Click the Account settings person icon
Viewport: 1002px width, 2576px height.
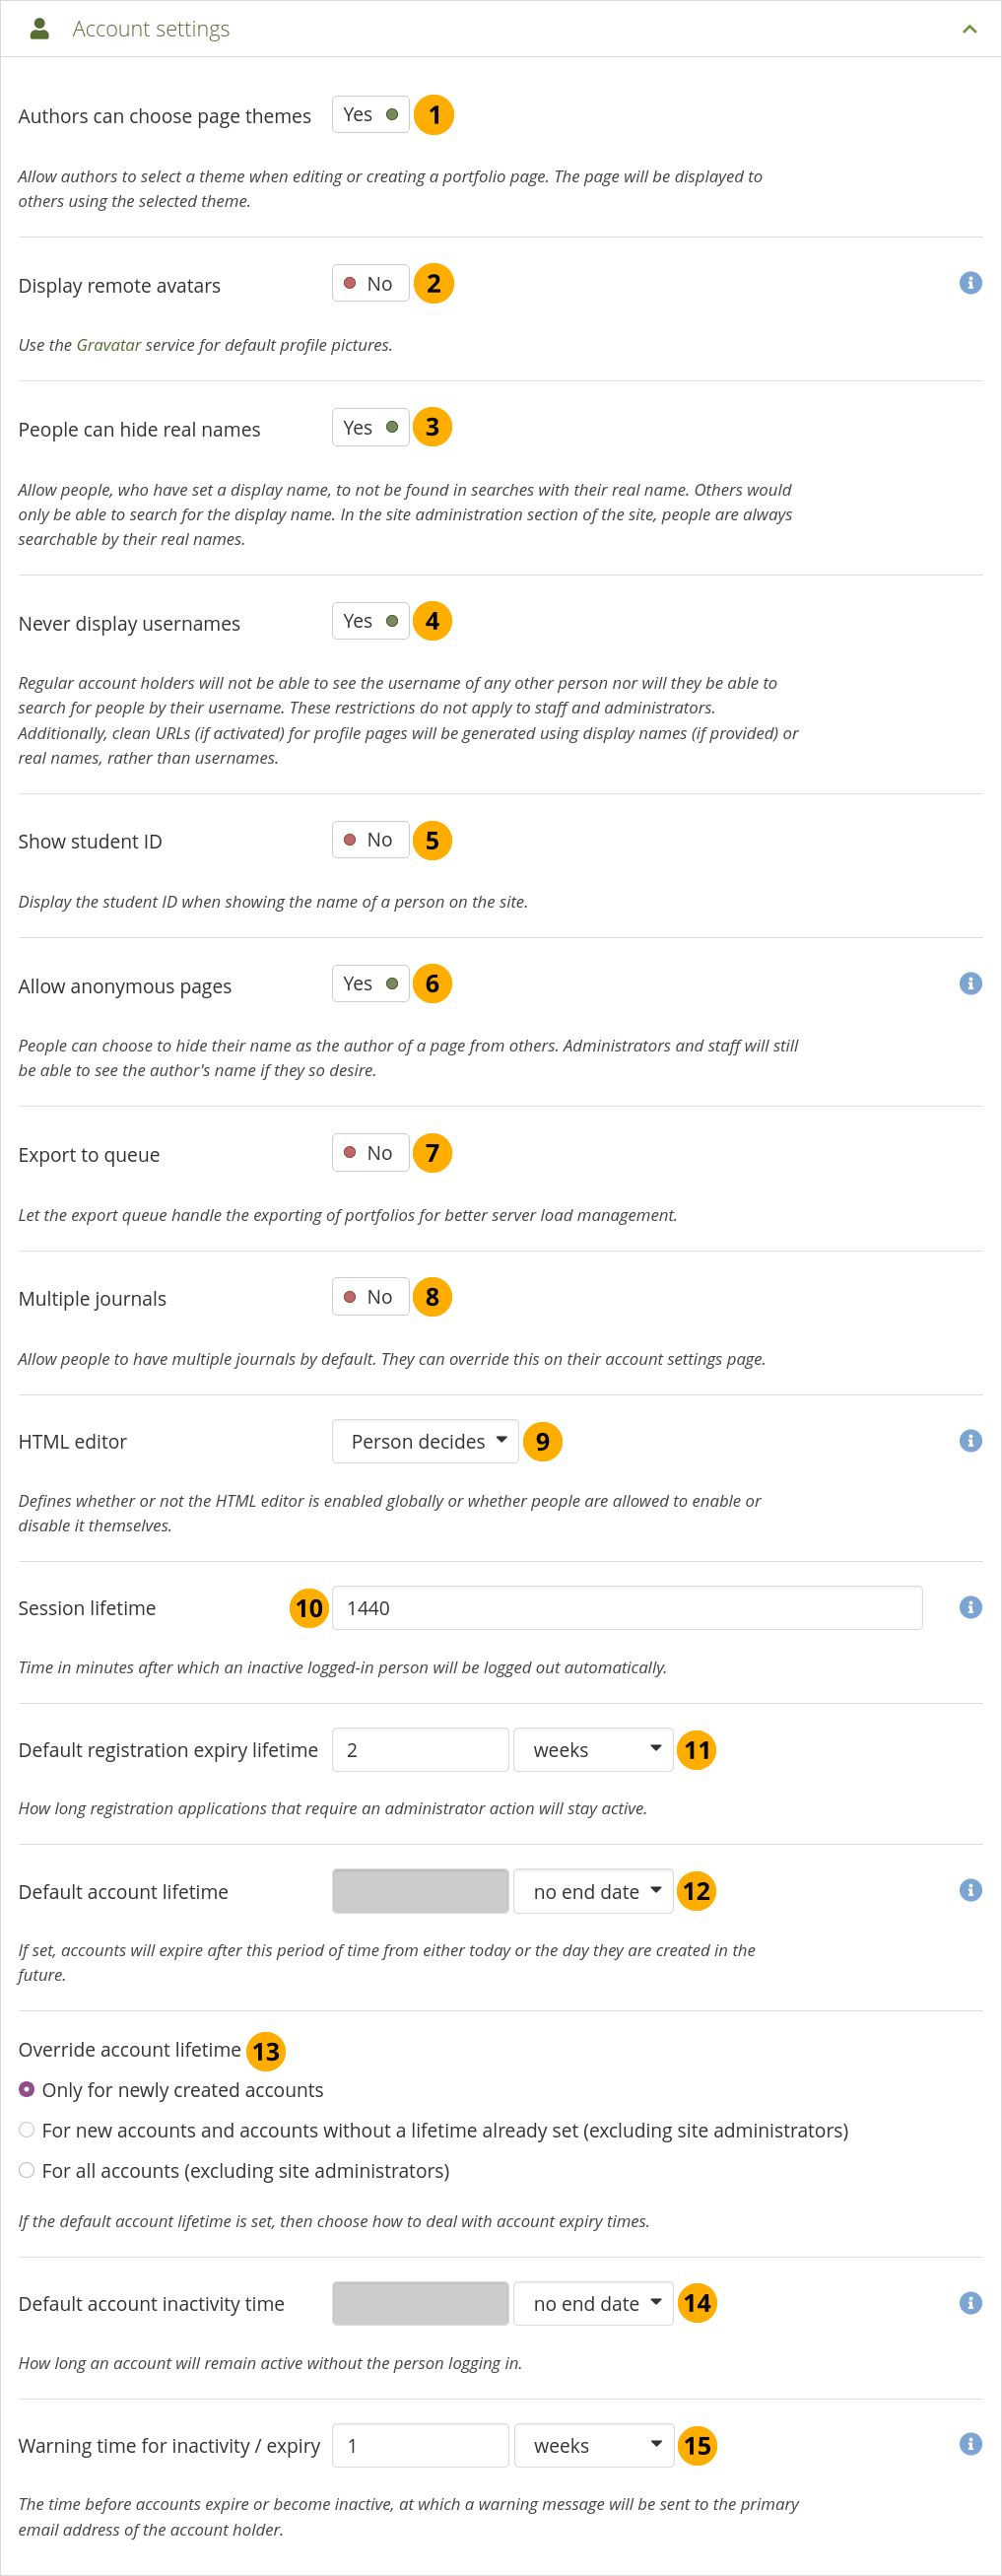pyautogui.click(x=40, y=29)
